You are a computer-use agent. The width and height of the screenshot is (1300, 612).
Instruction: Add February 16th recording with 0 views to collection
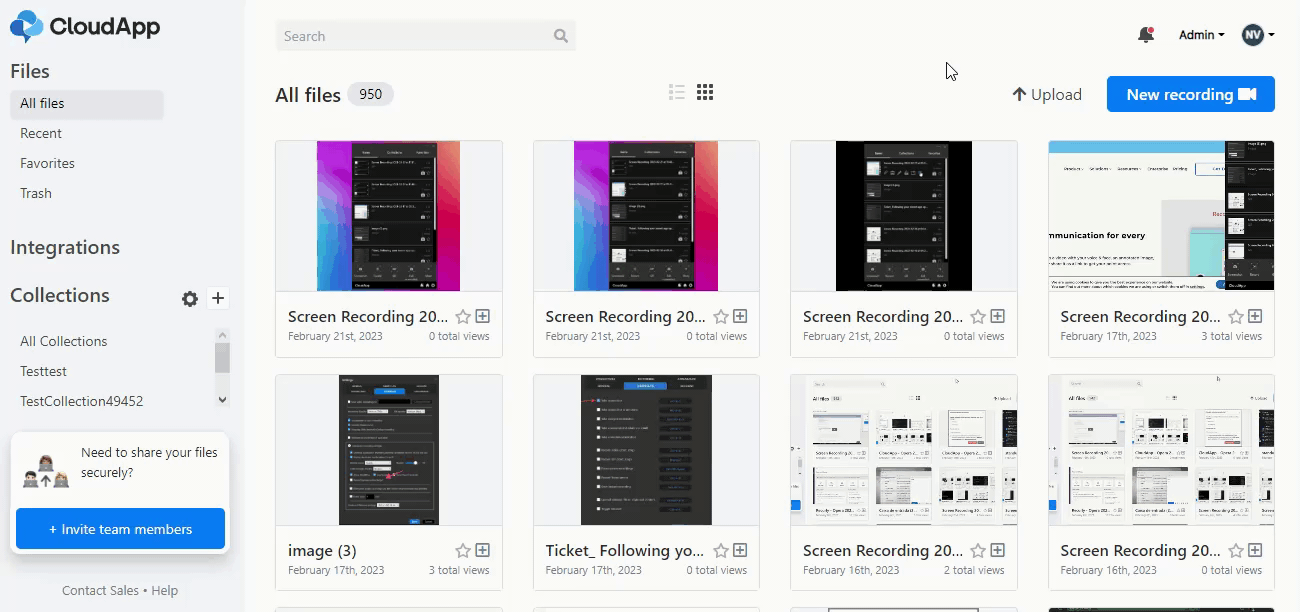[x=1255, y=550]
